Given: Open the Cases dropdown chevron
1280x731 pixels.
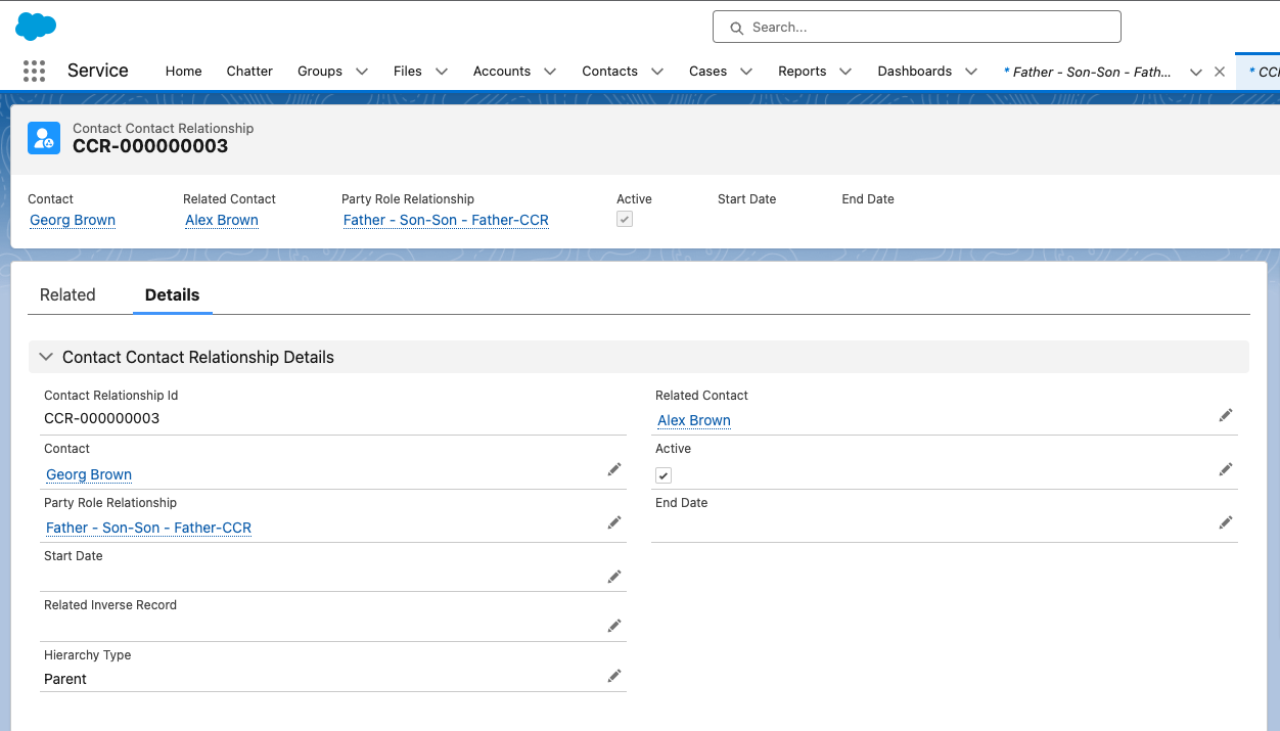Looking at the screenshot, I should click(746, 71).
